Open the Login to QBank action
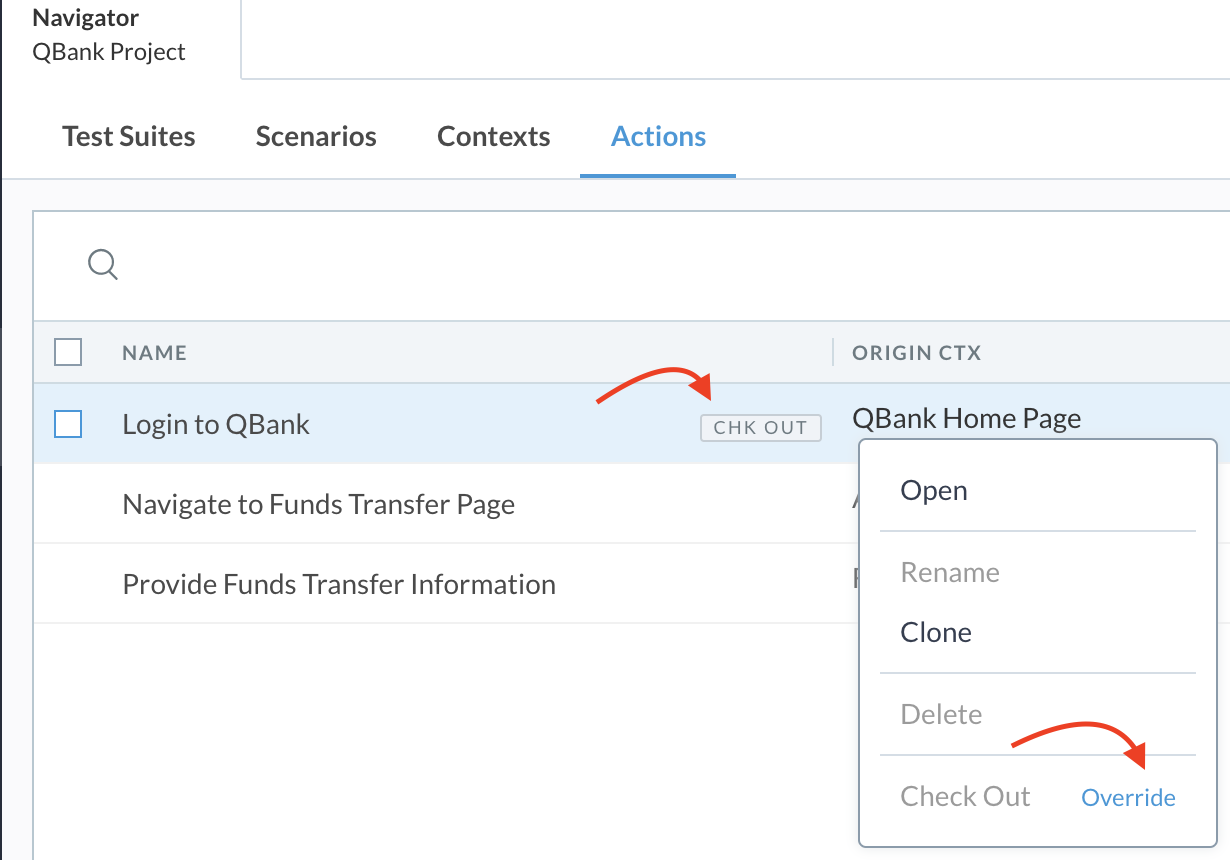Image resolution: width=1230 pixels, height=860 pixels. [216, 424]
